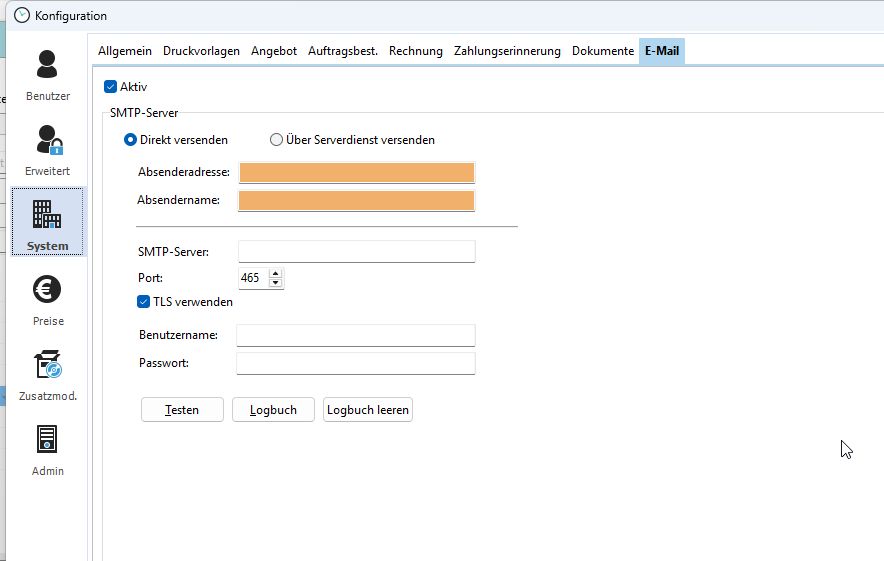Open the Benutzer section icon

pyautogui.click(x=47, y=64)
